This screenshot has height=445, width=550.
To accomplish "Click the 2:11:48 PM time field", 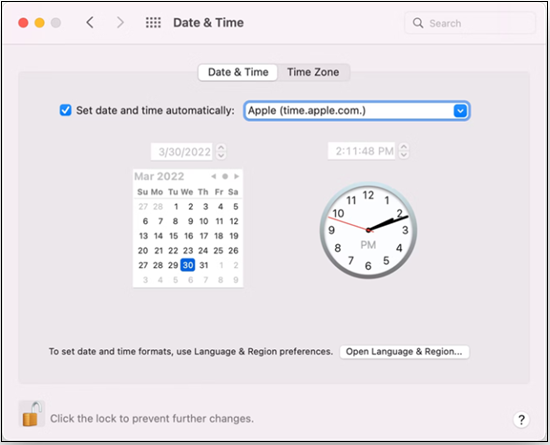I will coord(361,151).
